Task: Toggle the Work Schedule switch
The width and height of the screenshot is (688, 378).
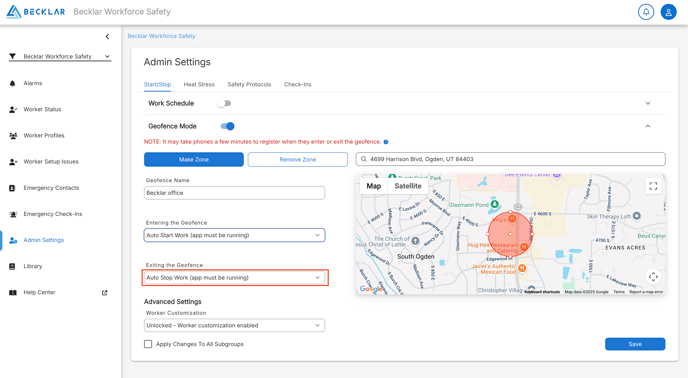Action: (224, 103)
